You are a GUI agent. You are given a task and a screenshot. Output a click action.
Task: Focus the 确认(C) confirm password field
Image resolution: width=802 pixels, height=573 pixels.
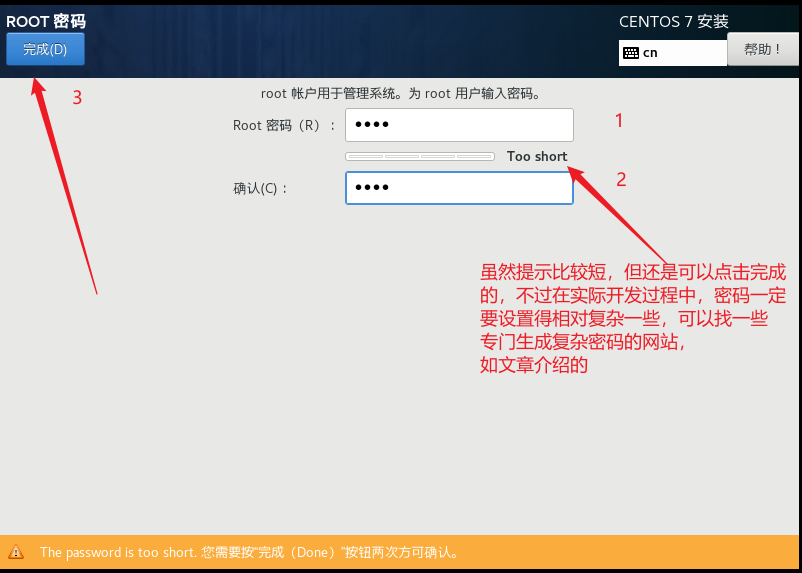tap(459, 188)
